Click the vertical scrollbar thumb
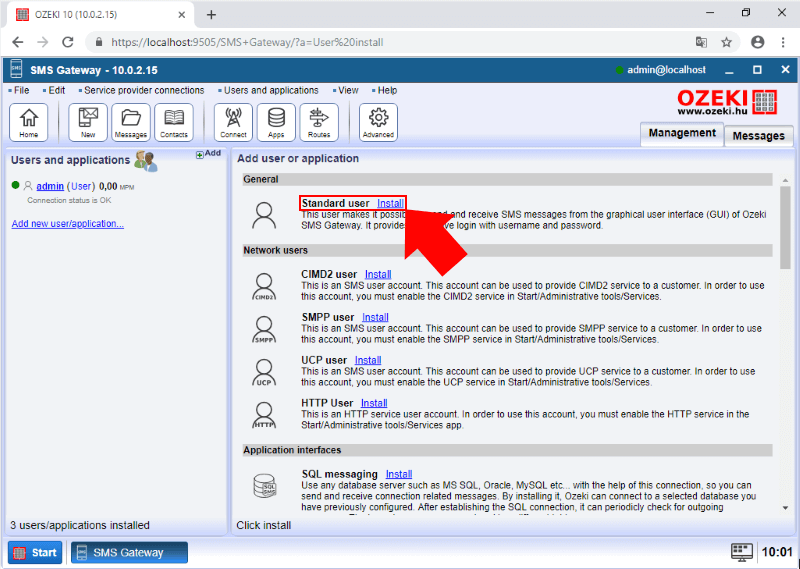Viewport: 800px width, 569px height. click(x=785, y=228)
